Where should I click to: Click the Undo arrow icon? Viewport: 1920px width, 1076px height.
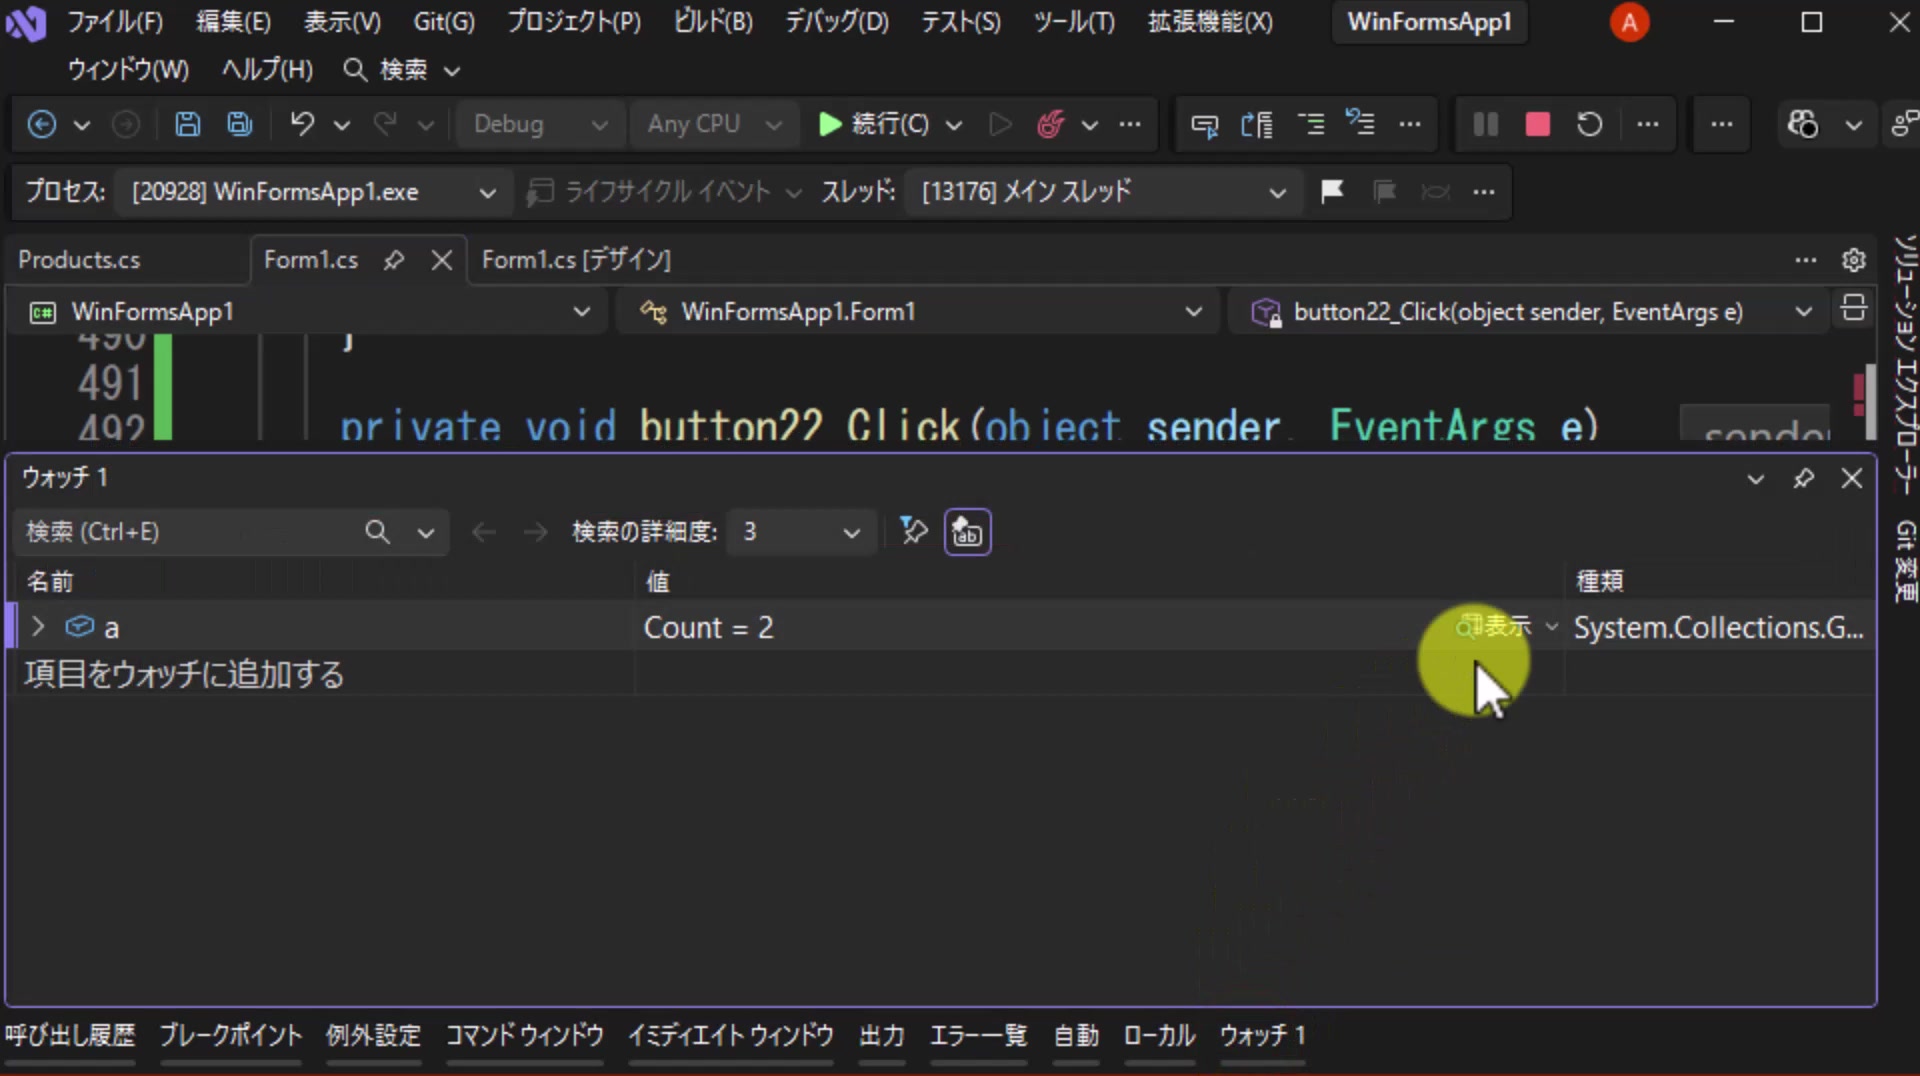coord(302,124)
